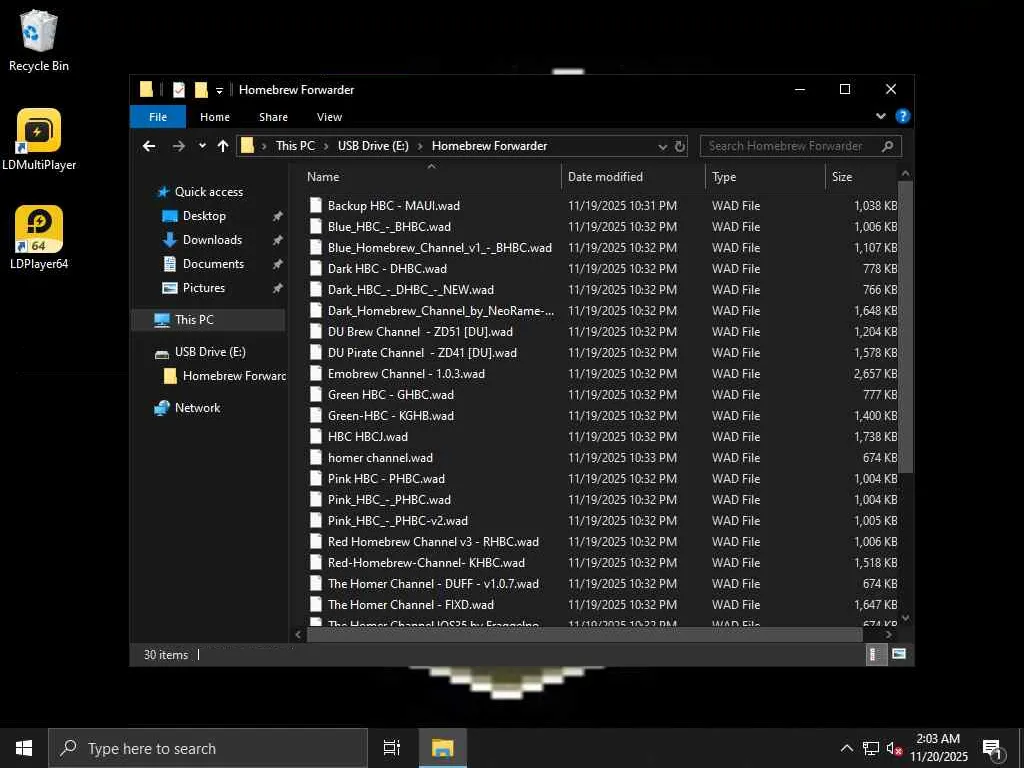Open Documents in the navigation pane
Image resolution: width=1024 pixels, height=768 pixels.
pyautogui.click(x=213, y=264)
